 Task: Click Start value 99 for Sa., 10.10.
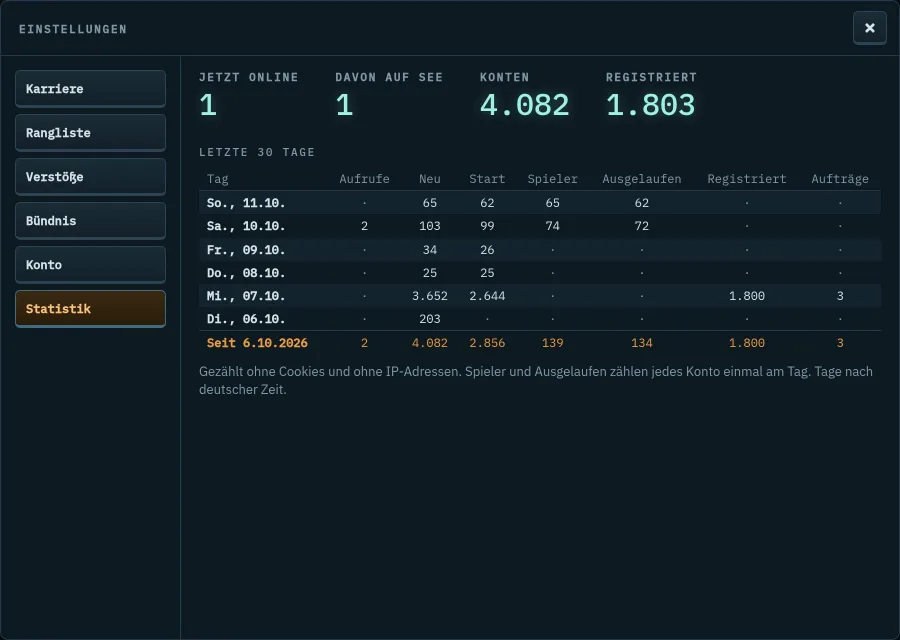487,226
